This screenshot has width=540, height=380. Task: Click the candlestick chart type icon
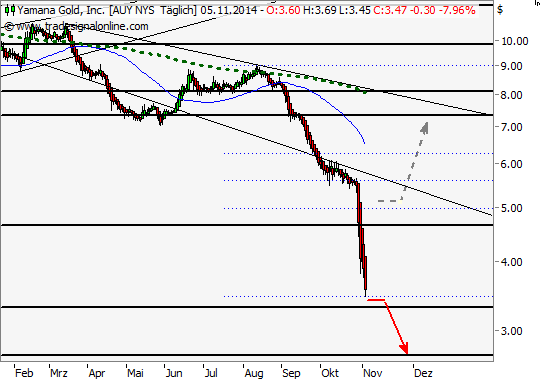(10, 10)
